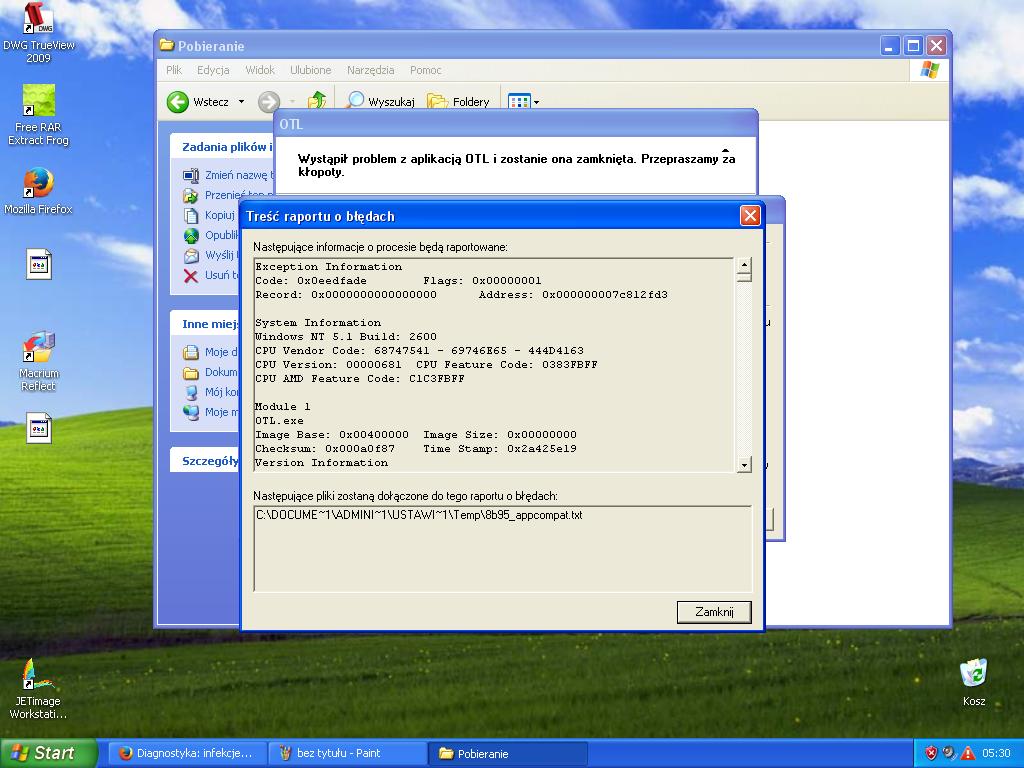This screenshot has height=768, width=1024.
Task: Open the Edycja menu
Action: [x=213, y=70]
